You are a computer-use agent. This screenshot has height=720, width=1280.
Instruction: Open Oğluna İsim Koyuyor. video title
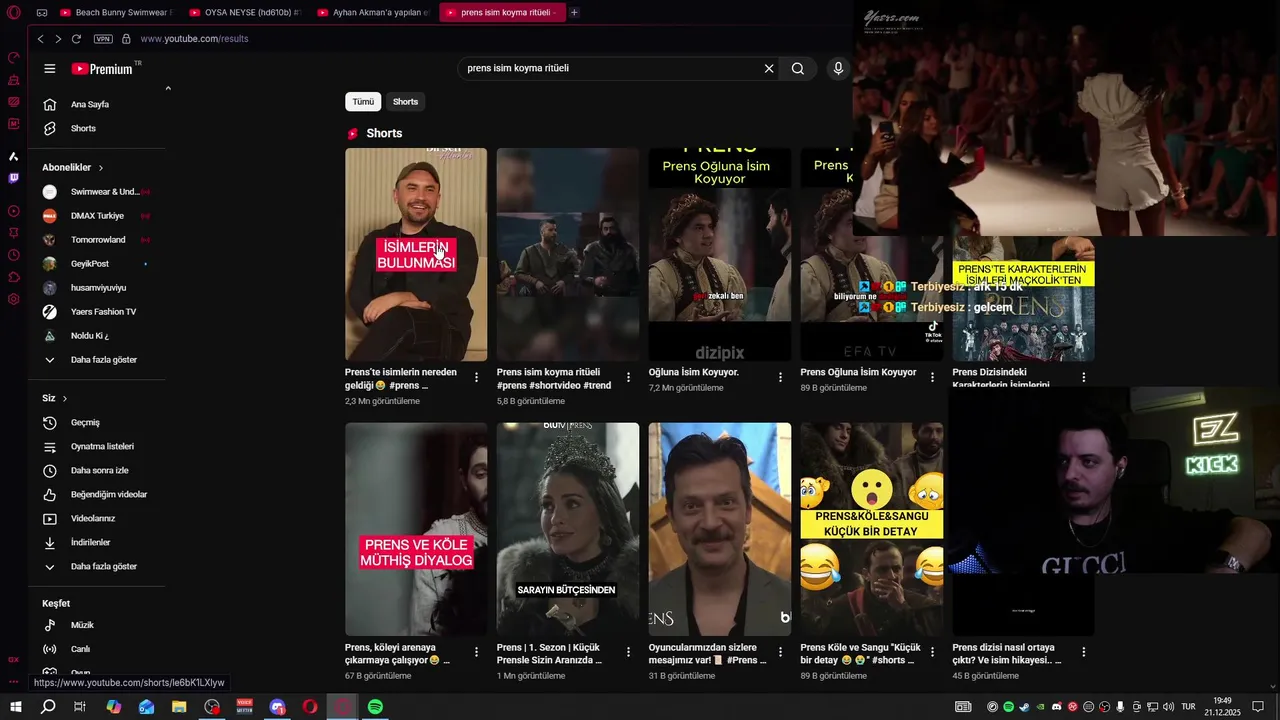pyautogui.click(x=694, y=372)
